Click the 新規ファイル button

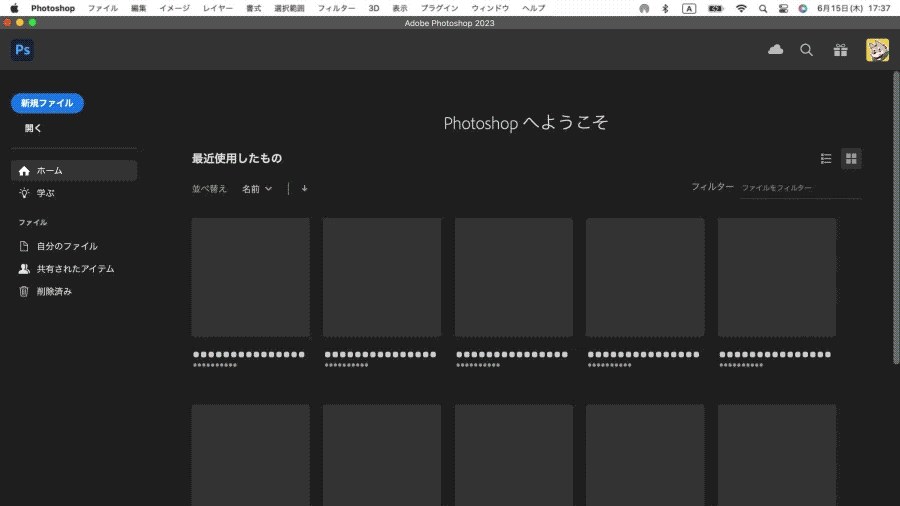pos(47,103)
